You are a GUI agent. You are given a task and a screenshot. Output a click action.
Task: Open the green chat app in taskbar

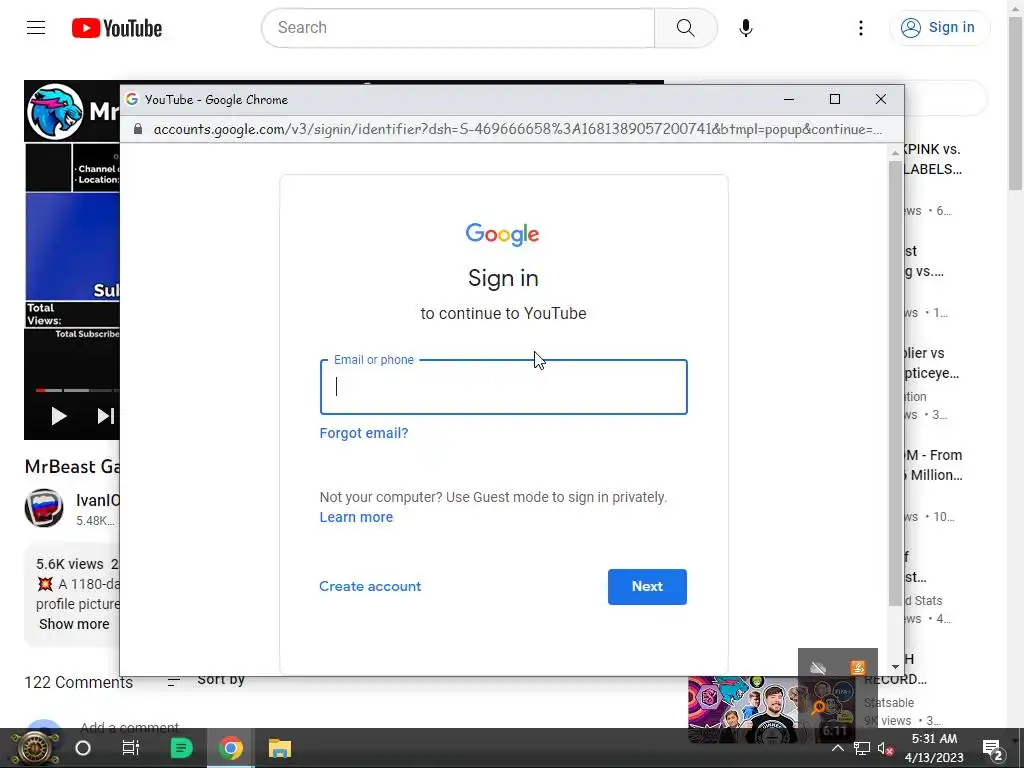181,748
